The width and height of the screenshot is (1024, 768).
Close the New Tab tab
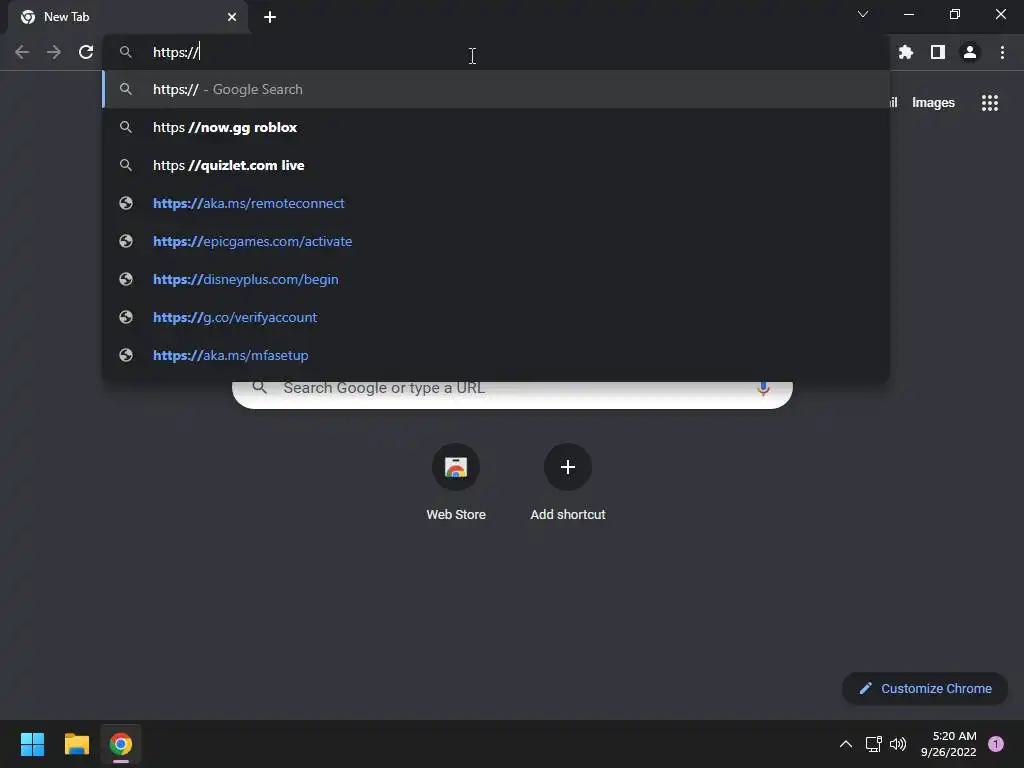[232, 17]
